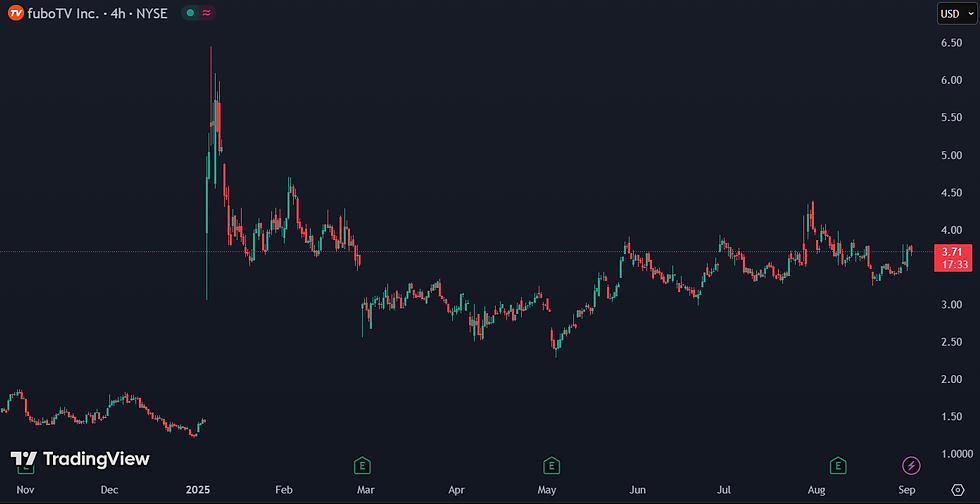
Task: Click the Jul label on time axis
Action: tap(724, 490)
